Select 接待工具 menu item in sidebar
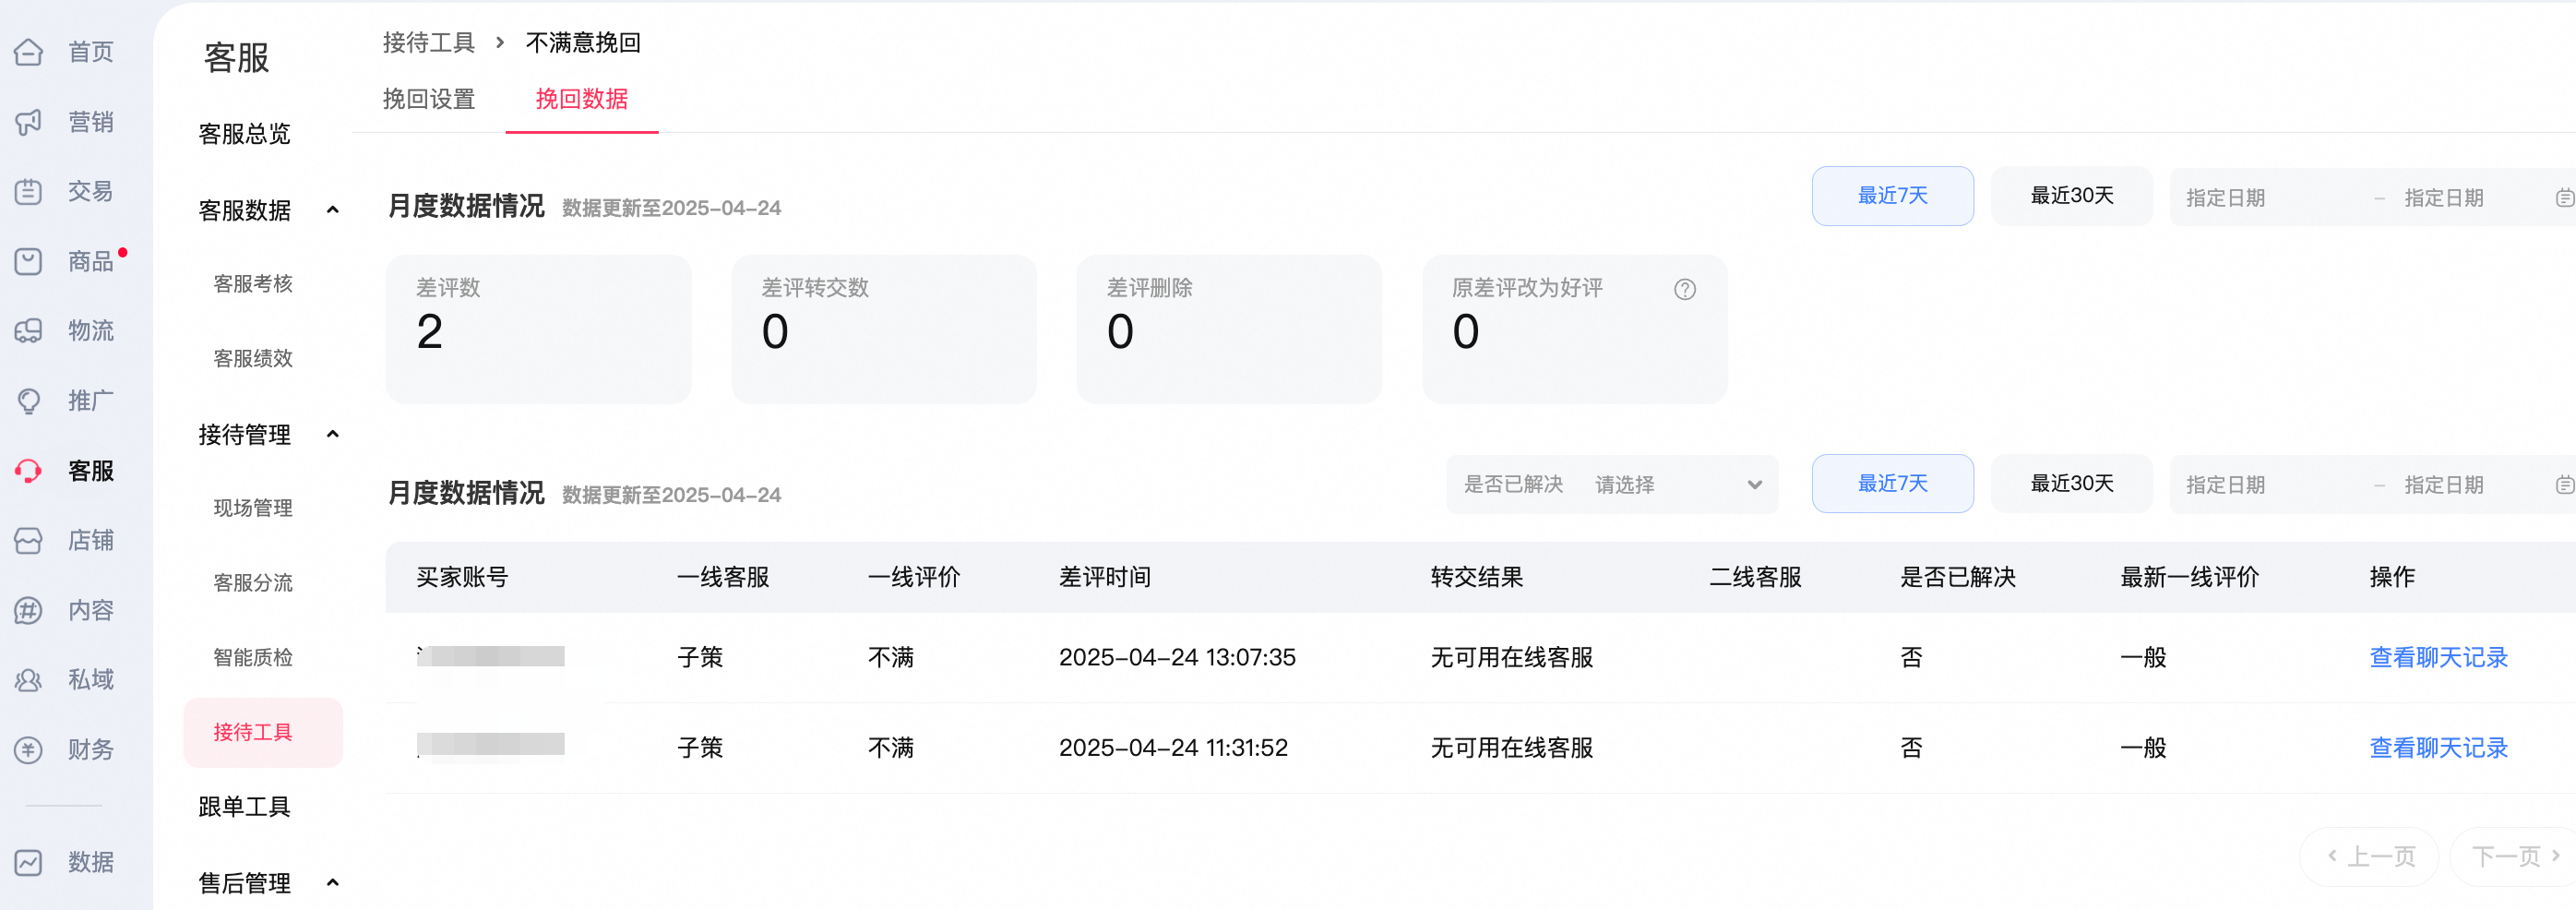This screenshot has height=910, width=2576. 263,732
